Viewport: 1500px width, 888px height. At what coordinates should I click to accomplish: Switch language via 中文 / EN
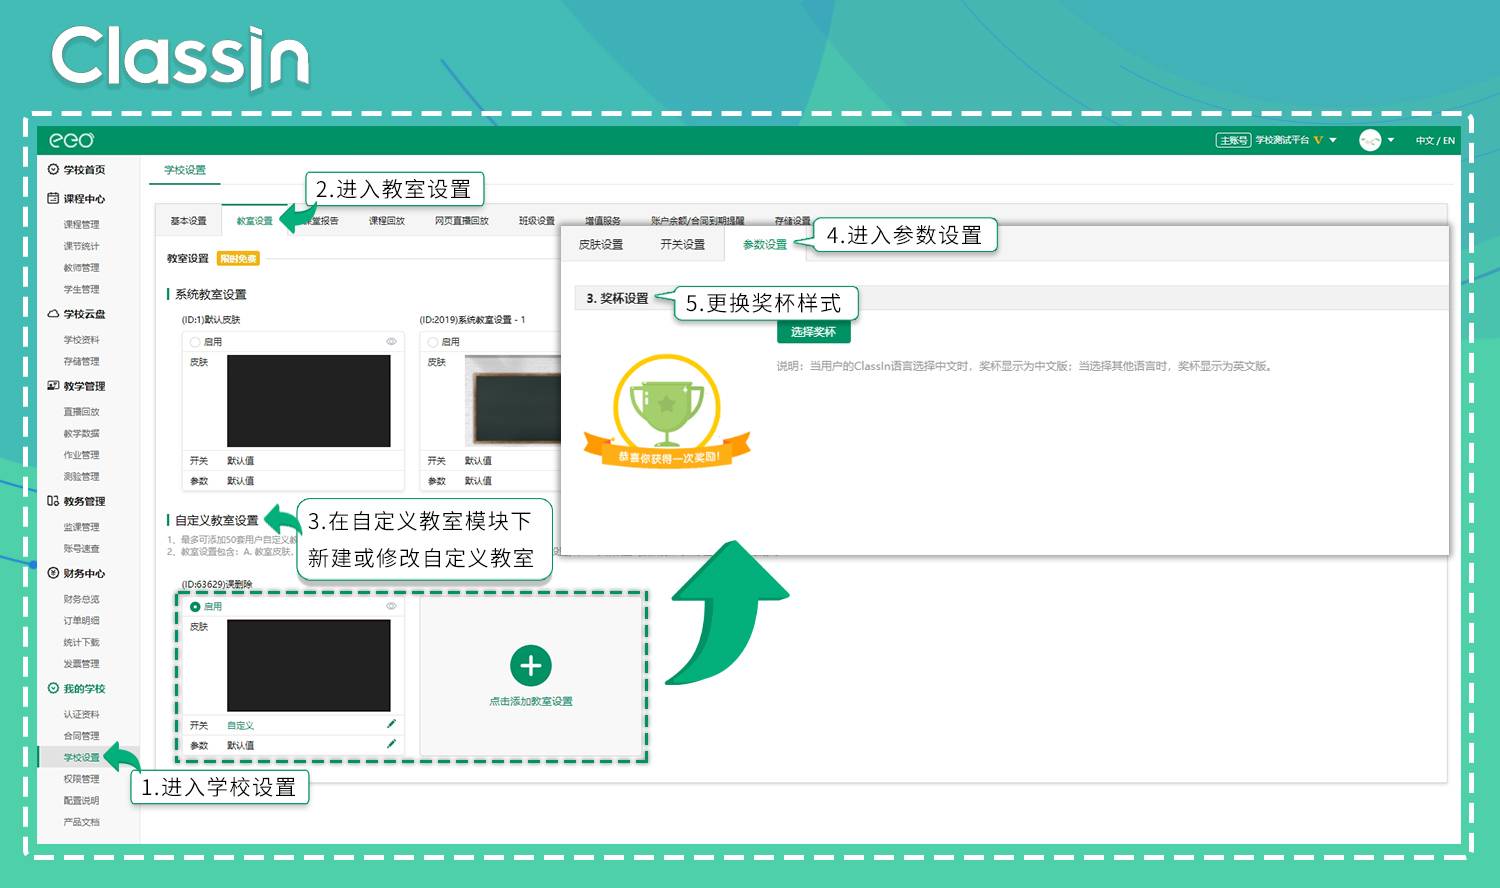[x=1435, y=140]
